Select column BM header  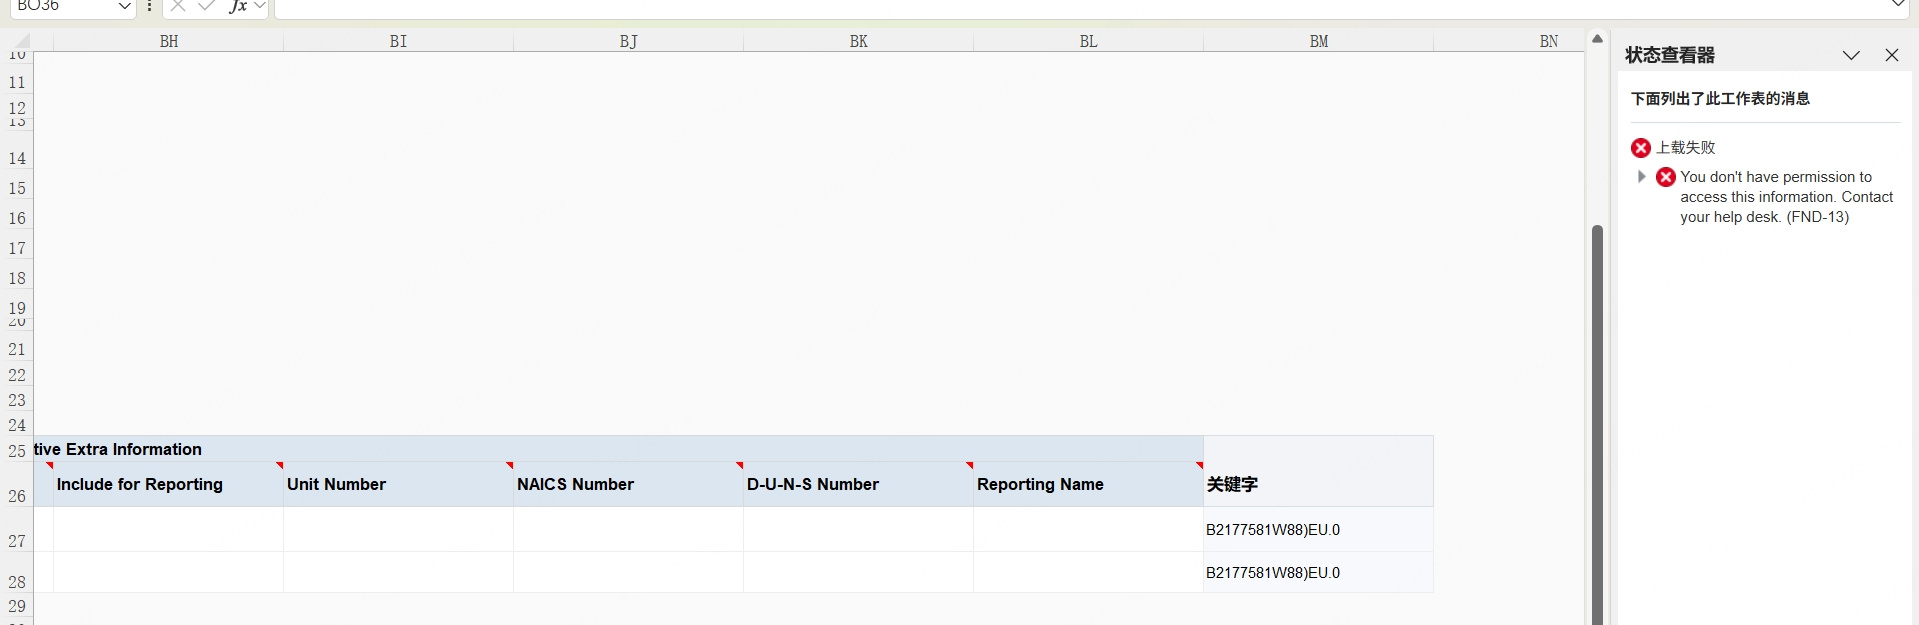click(x=1319, y=41)
